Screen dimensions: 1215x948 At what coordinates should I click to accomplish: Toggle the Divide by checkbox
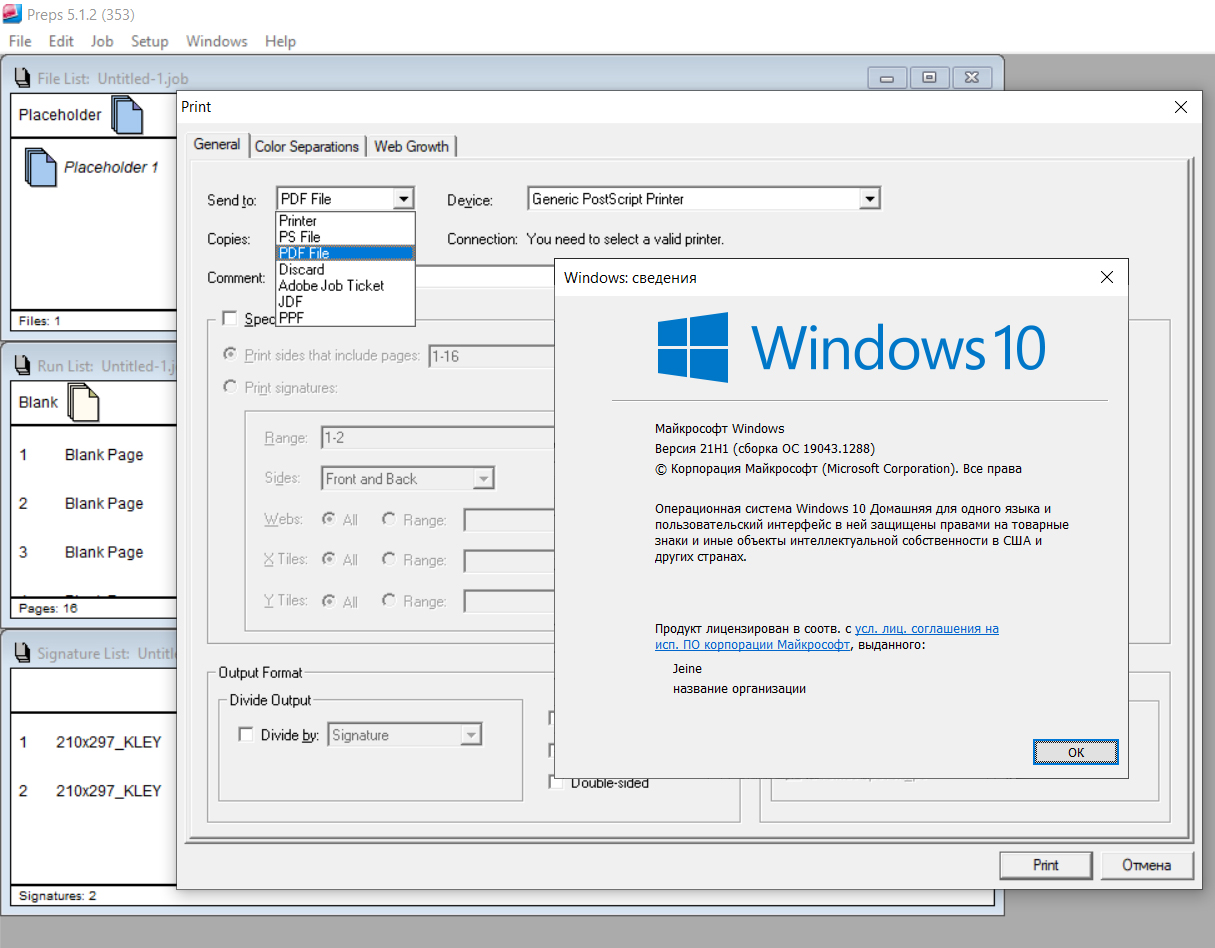[x=246, y=735]
